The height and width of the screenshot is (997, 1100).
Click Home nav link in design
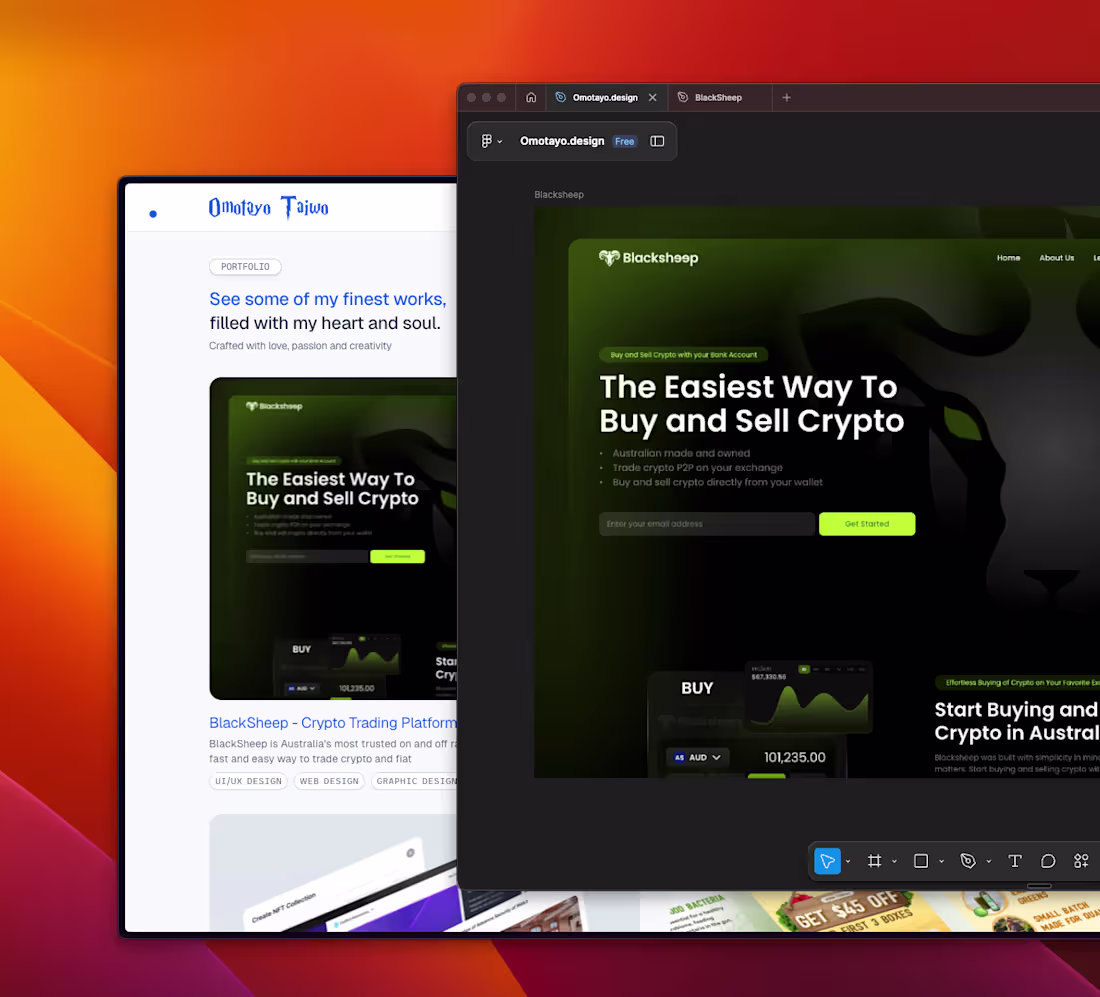[x=1009, y=258]
